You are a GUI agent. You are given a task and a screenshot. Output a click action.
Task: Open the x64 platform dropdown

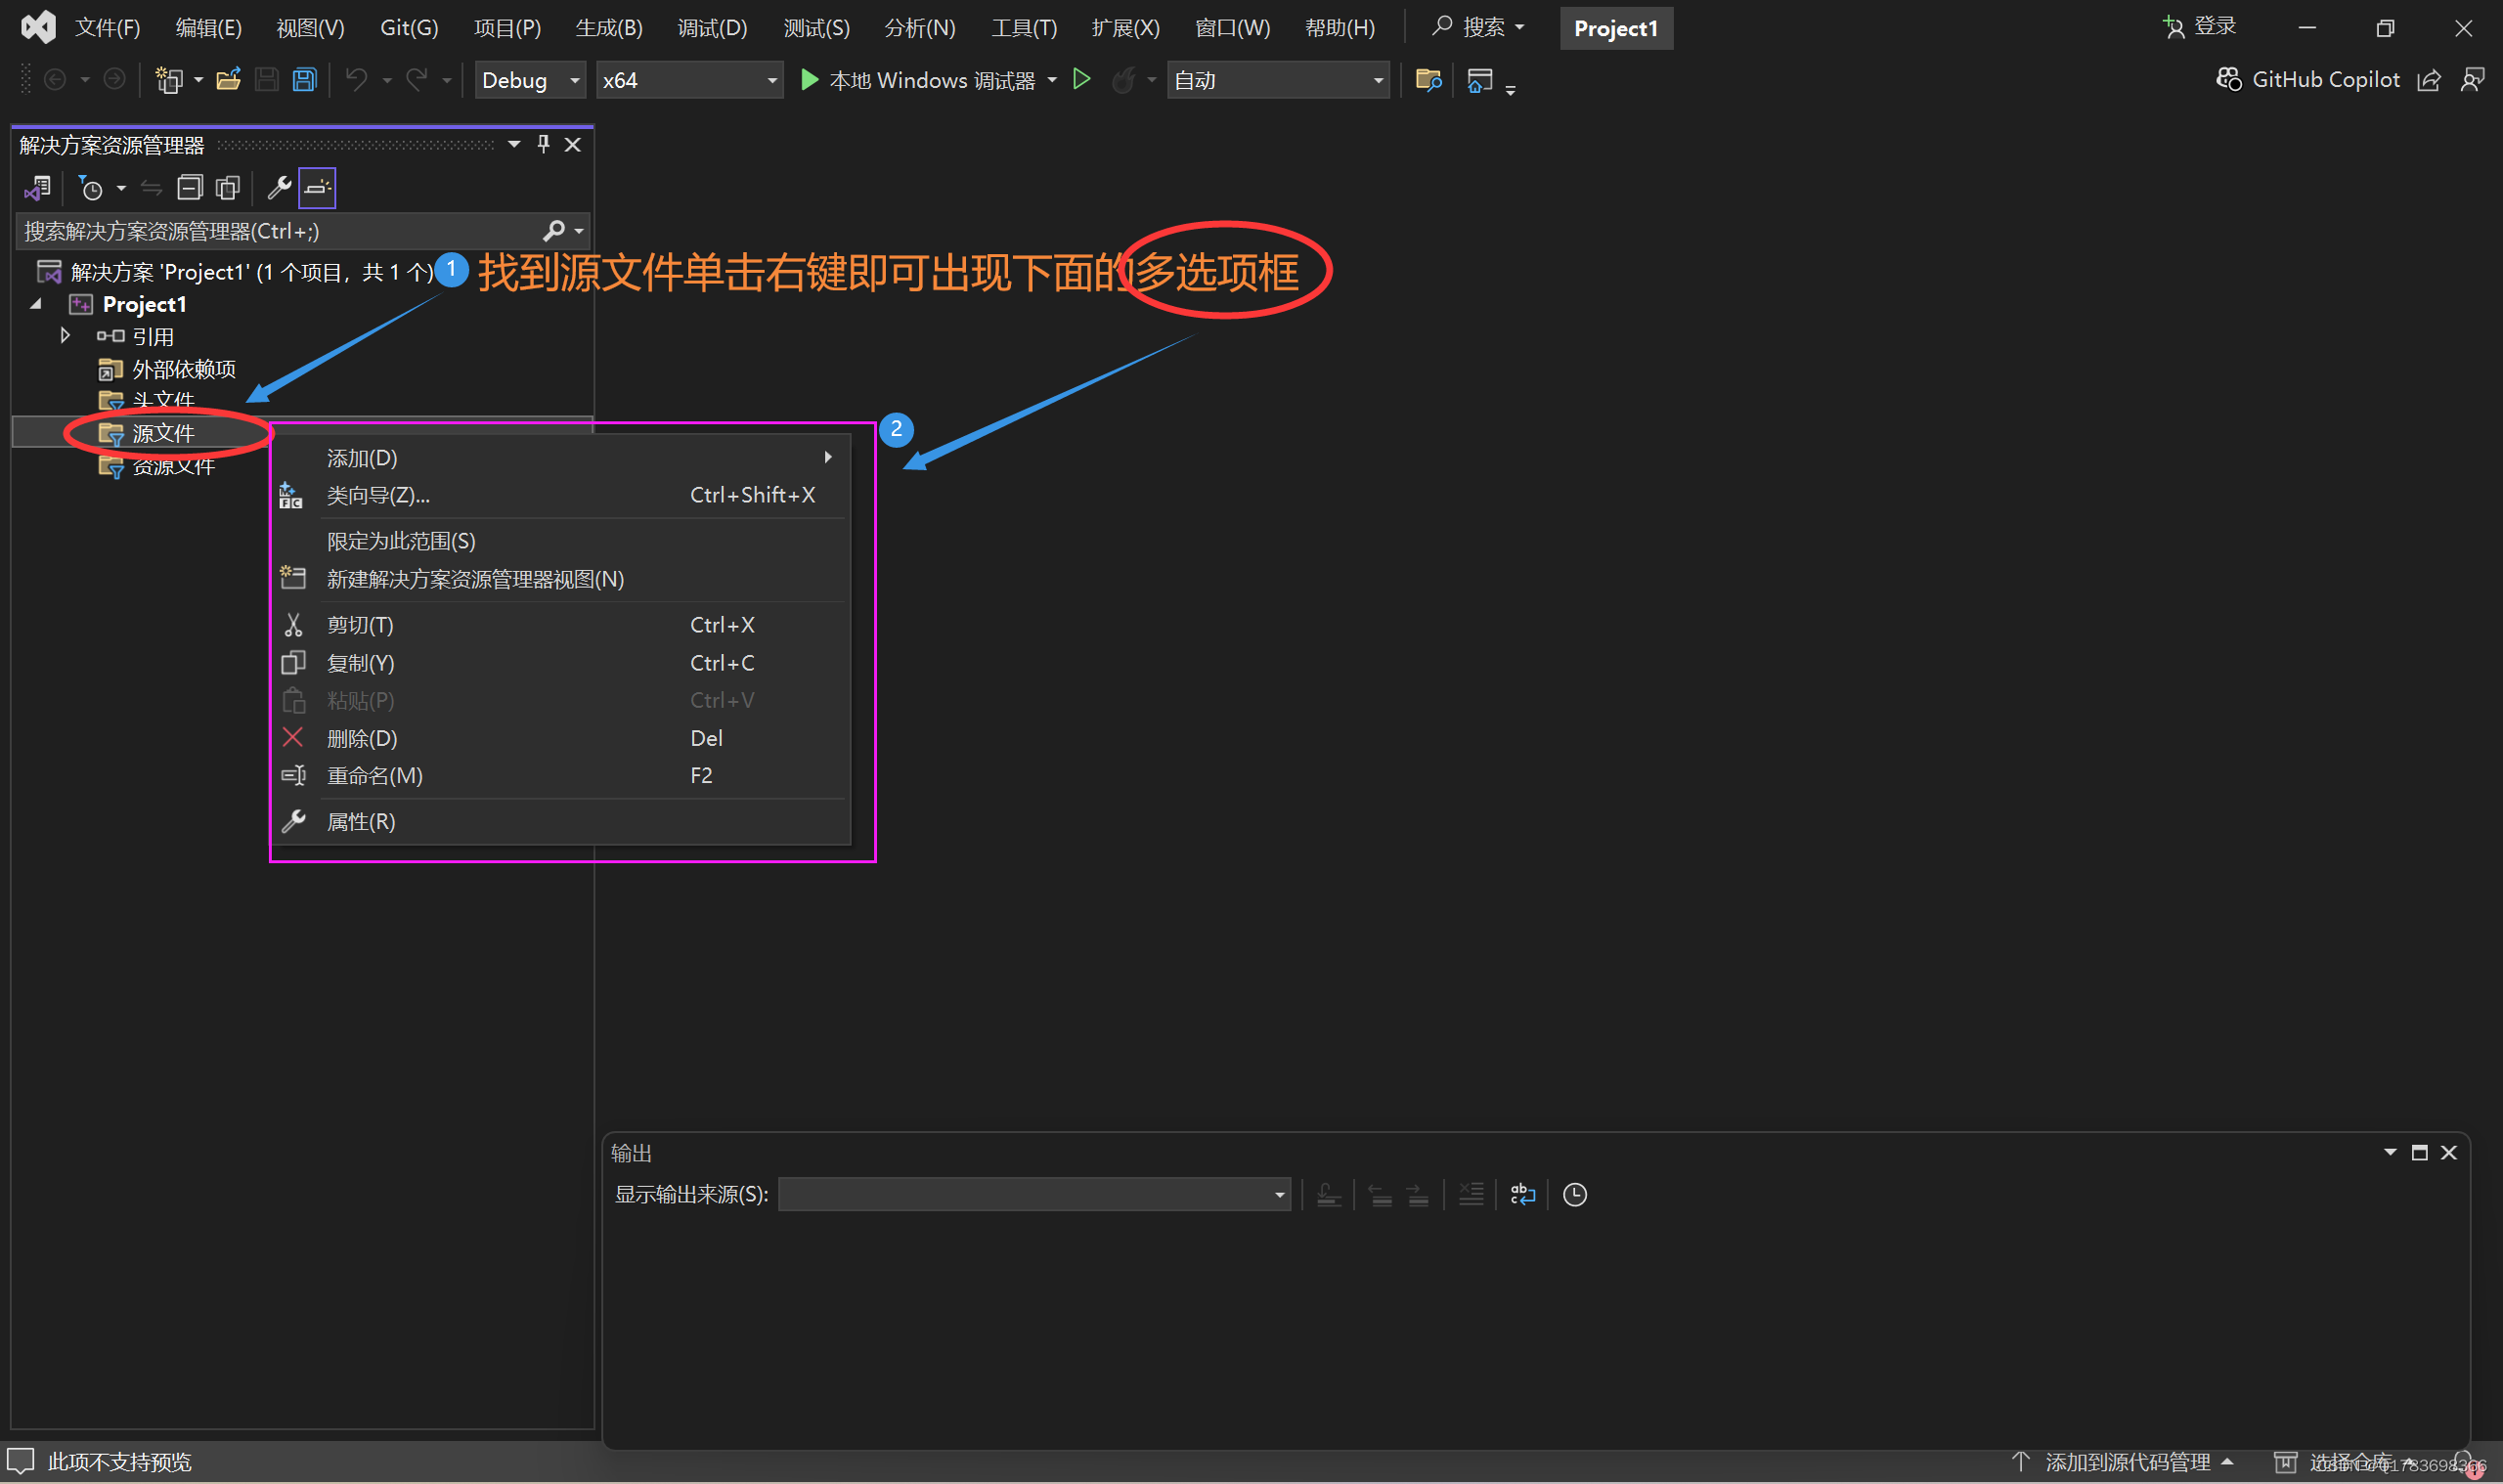coord(689,80)
